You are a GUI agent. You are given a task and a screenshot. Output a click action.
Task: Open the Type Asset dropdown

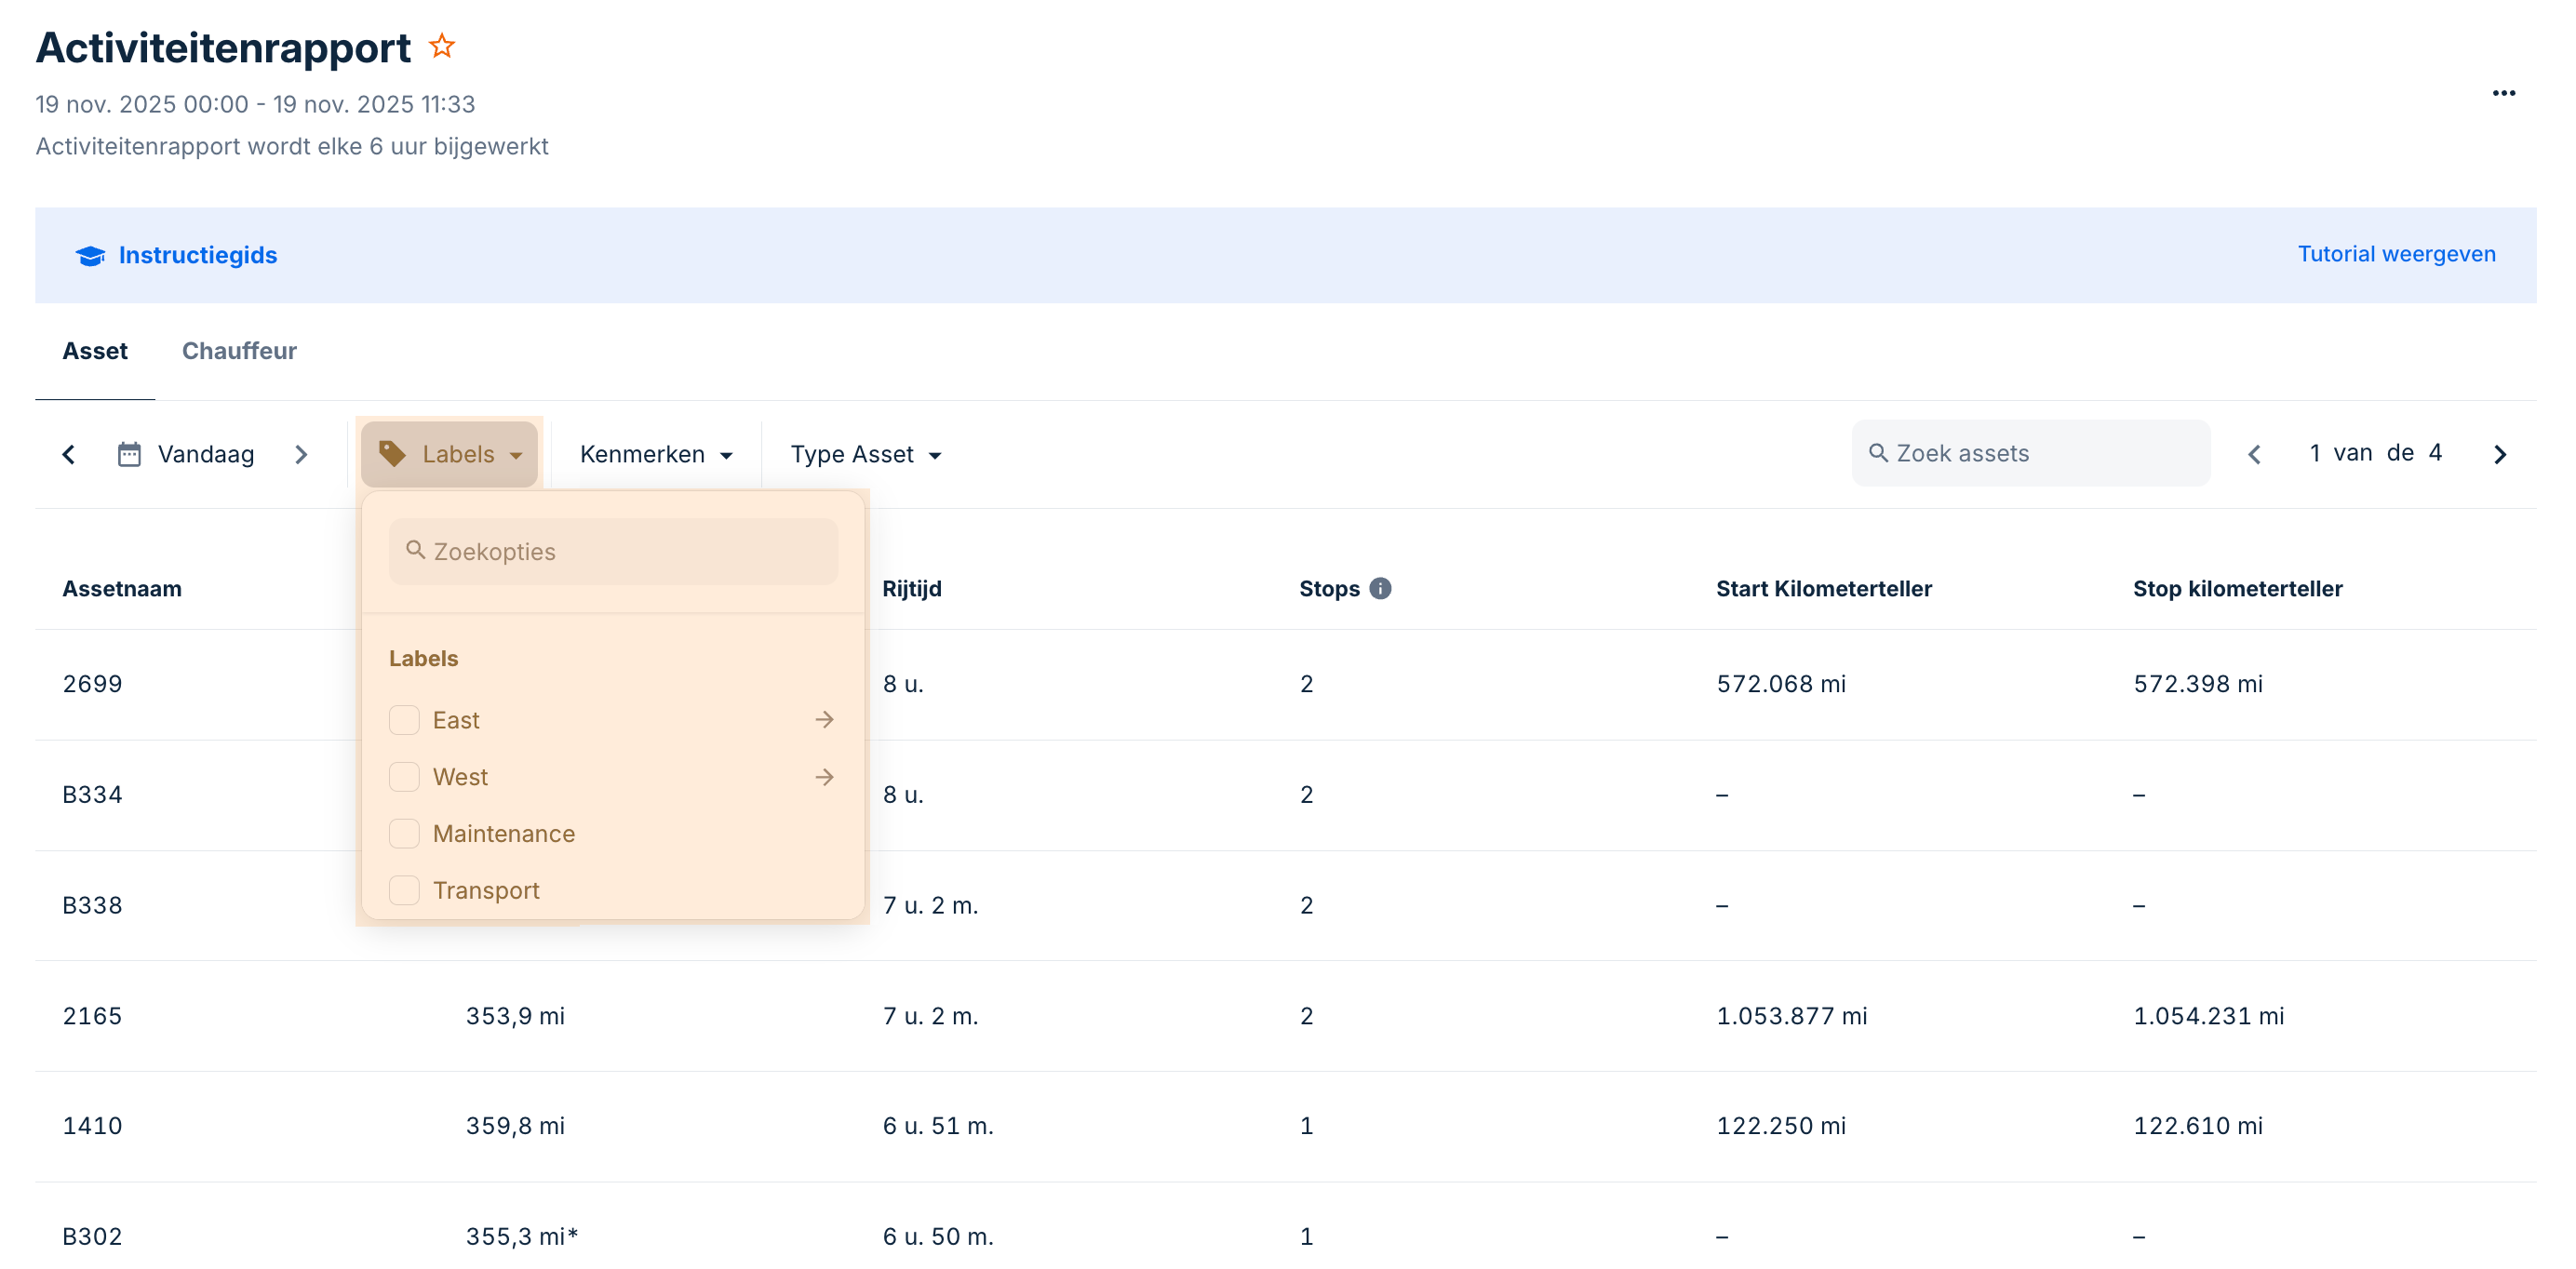point(865,455)
